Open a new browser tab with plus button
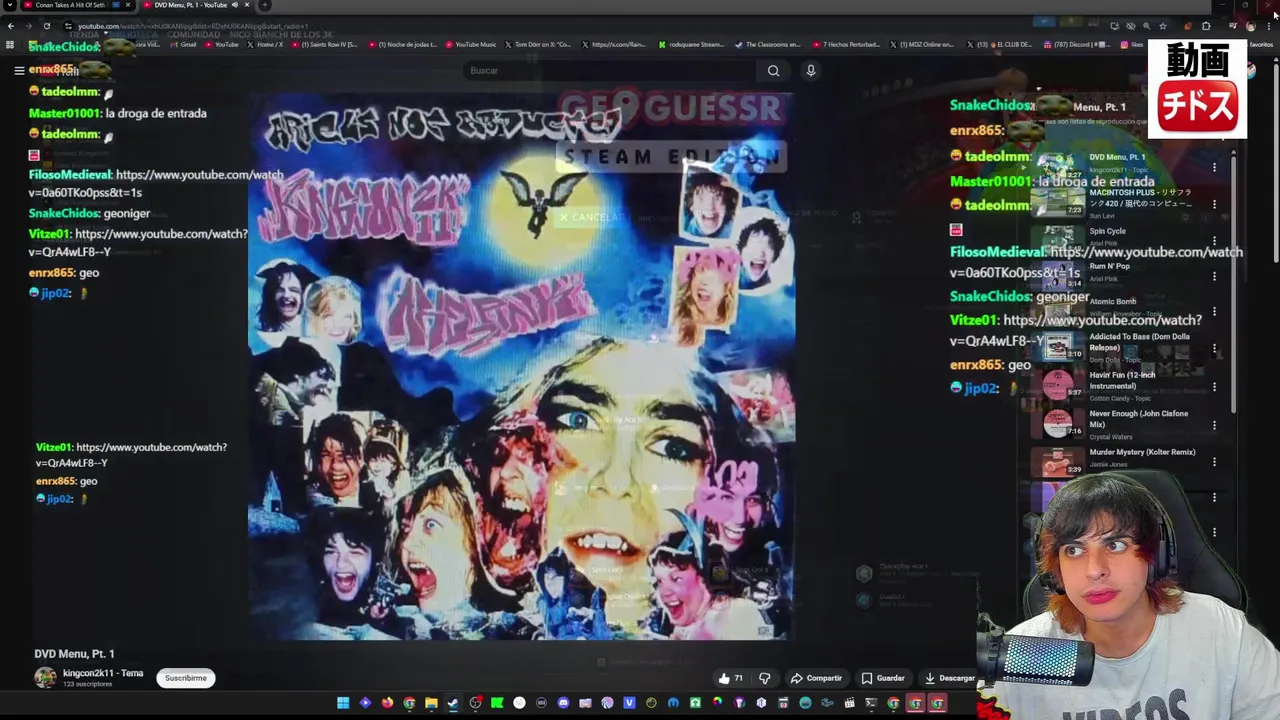1280x720 pixels. [264, 5]
